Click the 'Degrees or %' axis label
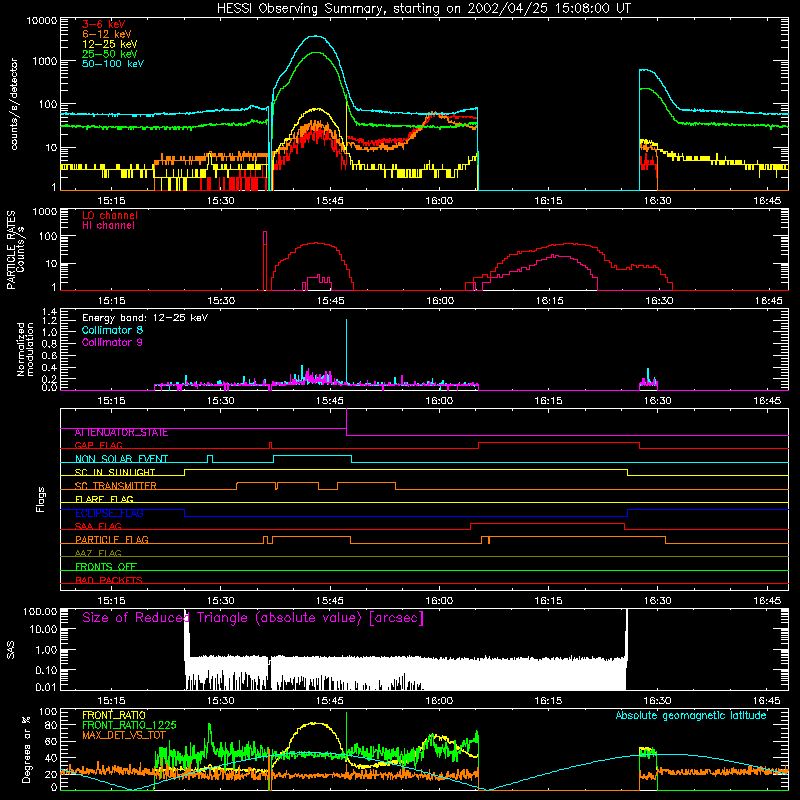The height and width of the screenshot is (800, 800). (x=26, y=749)
